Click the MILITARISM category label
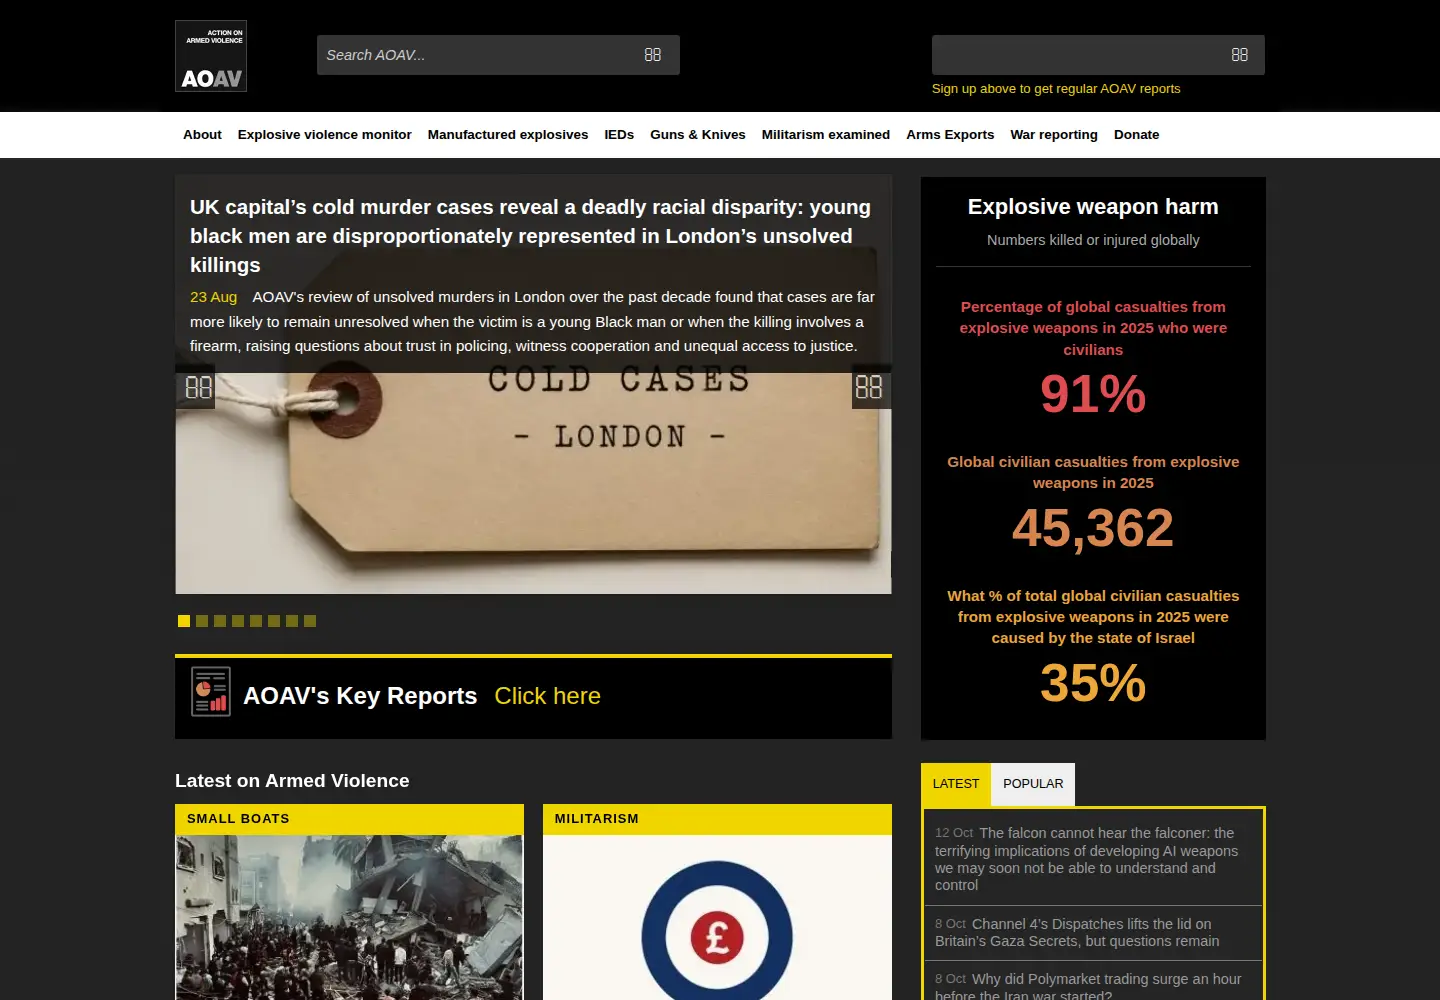 597,819
